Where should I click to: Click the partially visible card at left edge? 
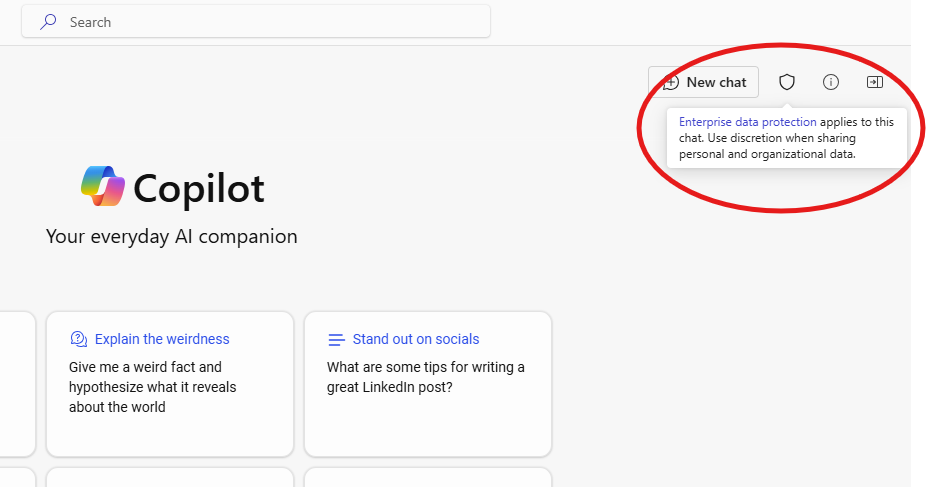click(17, 384)
